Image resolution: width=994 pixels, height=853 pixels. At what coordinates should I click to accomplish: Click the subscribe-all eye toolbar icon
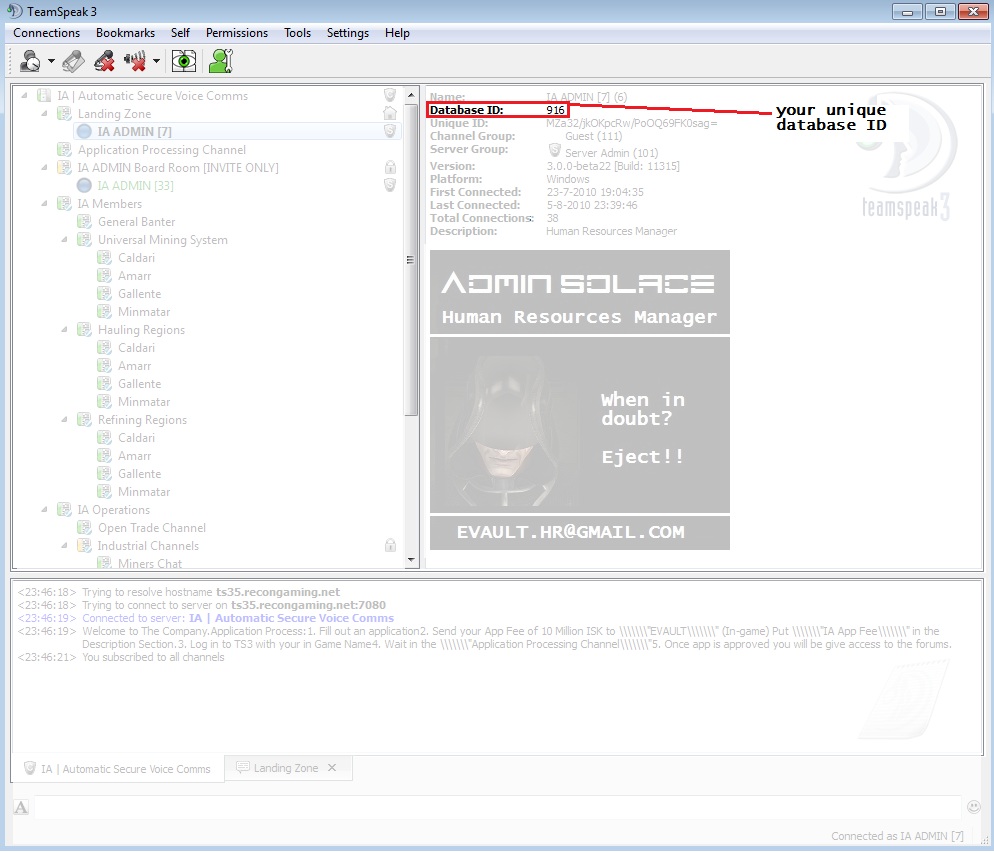(x=184, y=61)
